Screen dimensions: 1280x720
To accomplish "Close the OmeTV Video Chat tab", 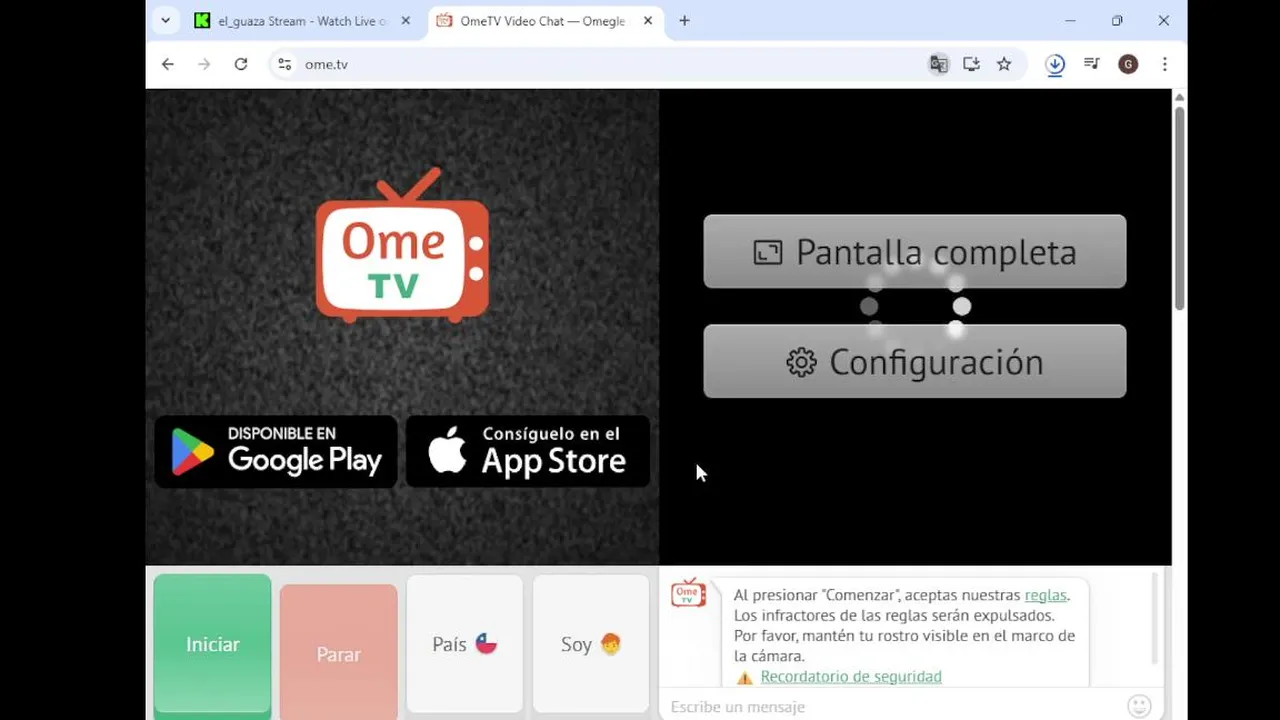I will [648, 21].
